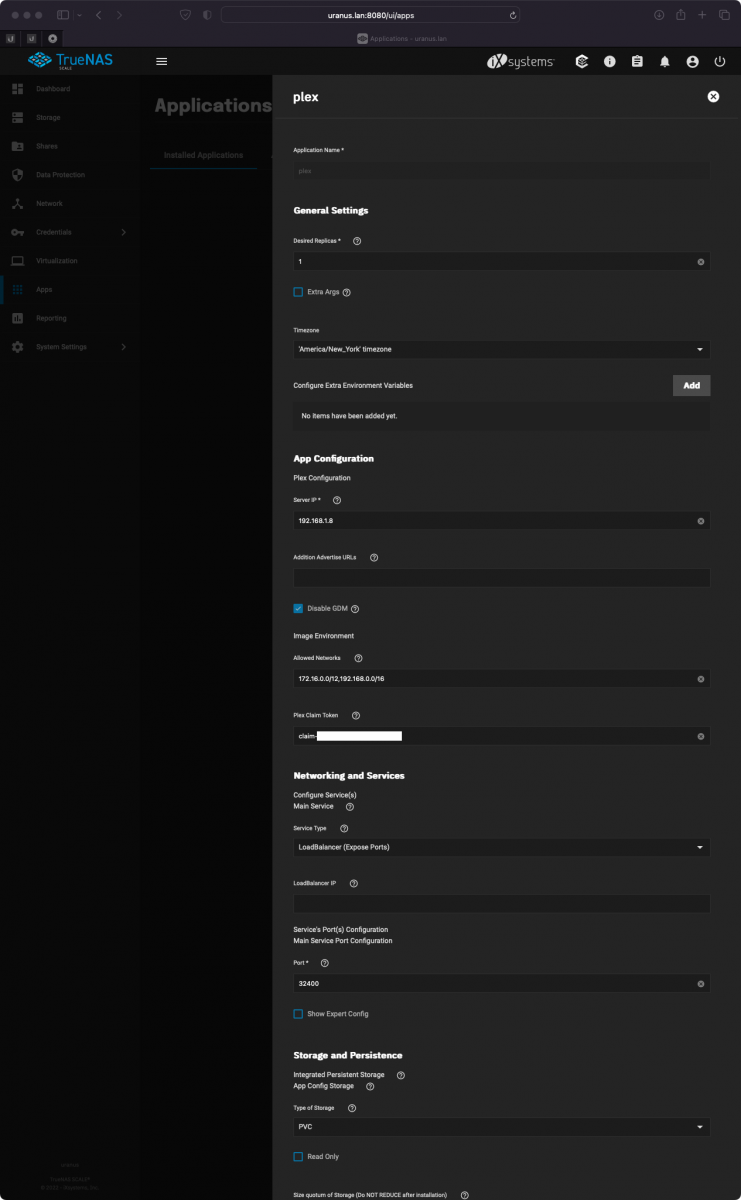Open a new Safari tab

click(702, 15)
